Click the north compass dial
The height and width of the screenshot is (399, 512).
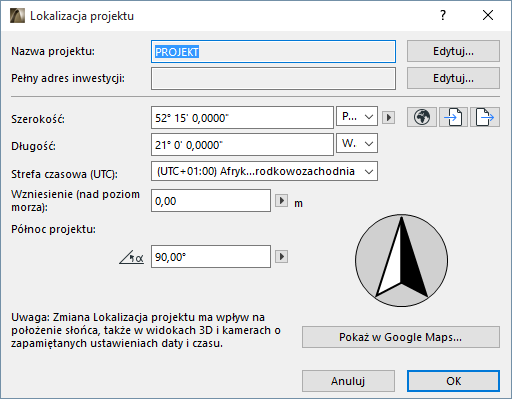(x=401, y=260)
